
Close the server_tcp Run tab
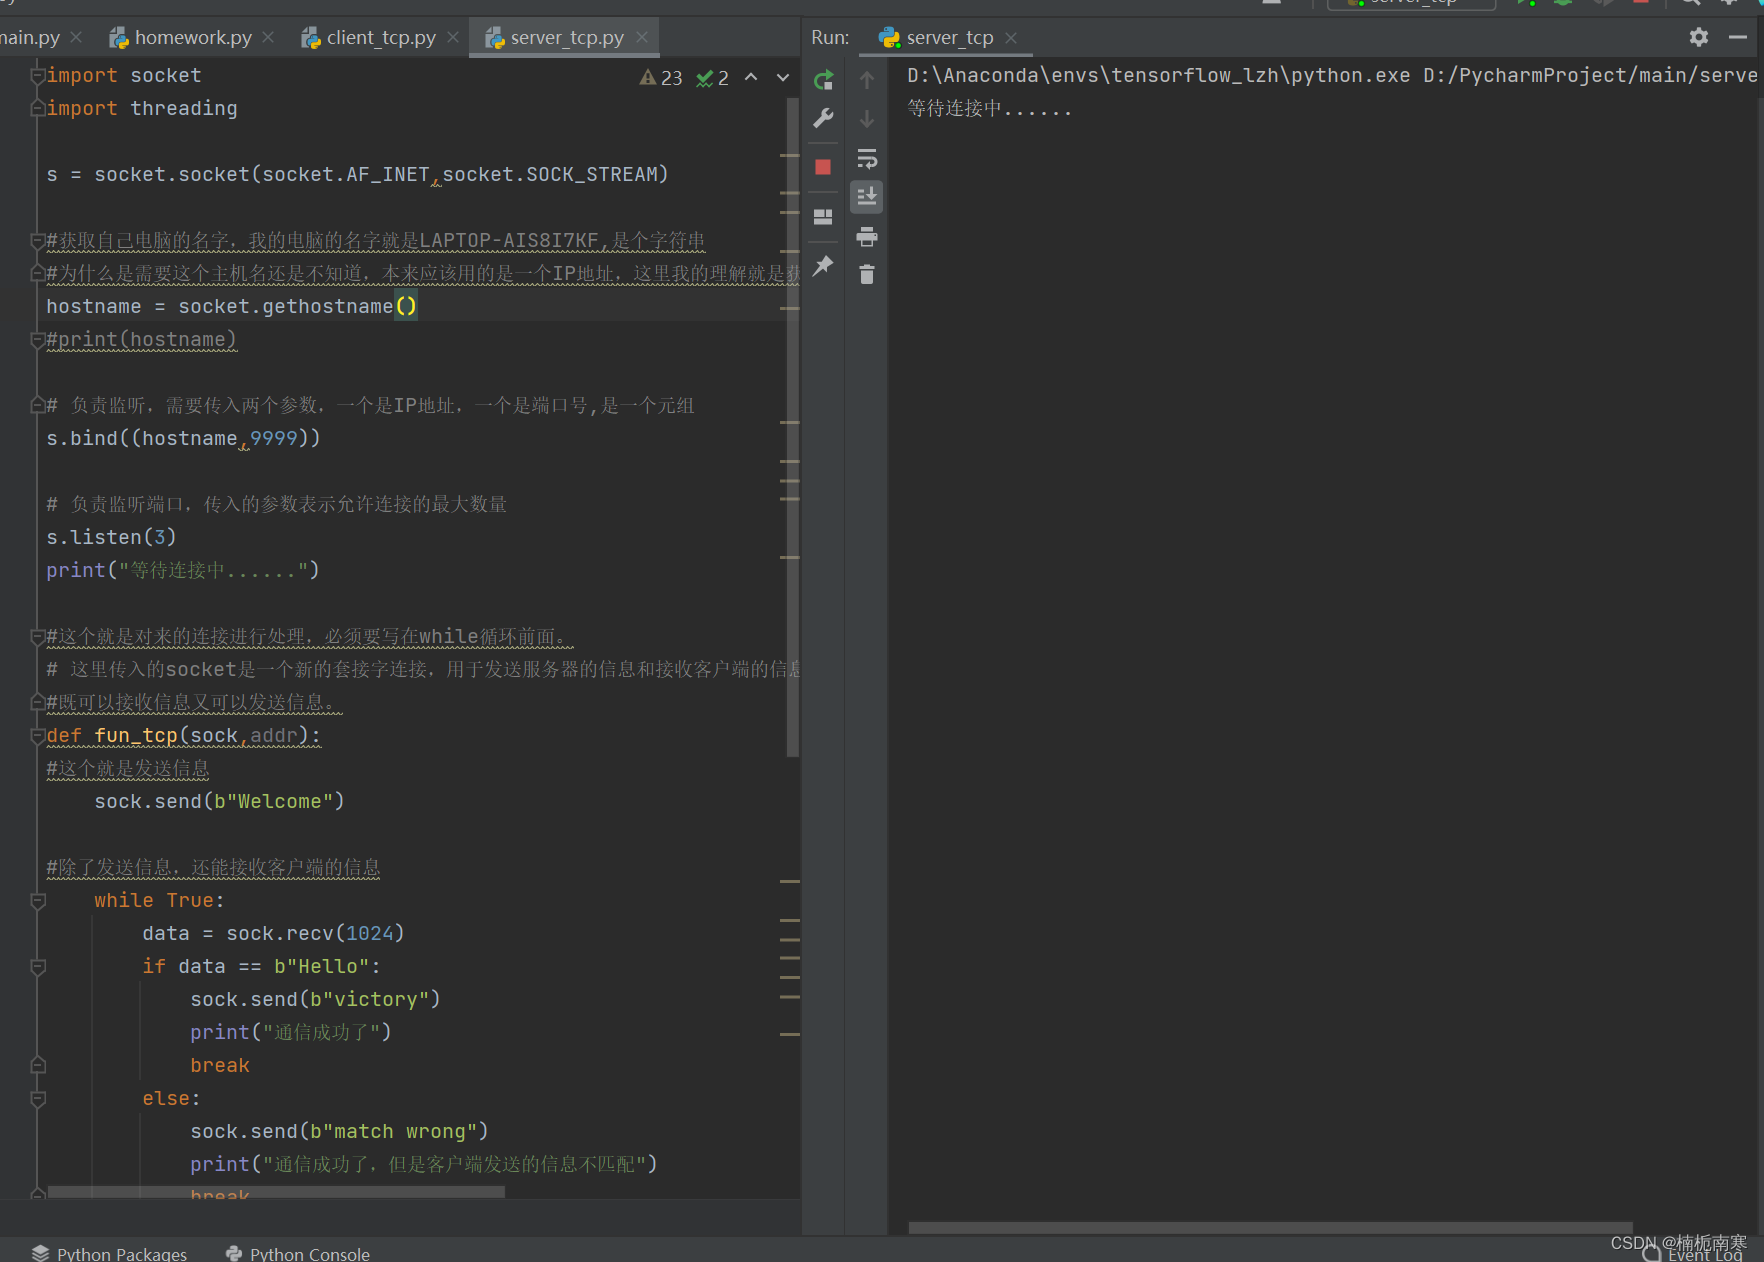(1011, 37)
